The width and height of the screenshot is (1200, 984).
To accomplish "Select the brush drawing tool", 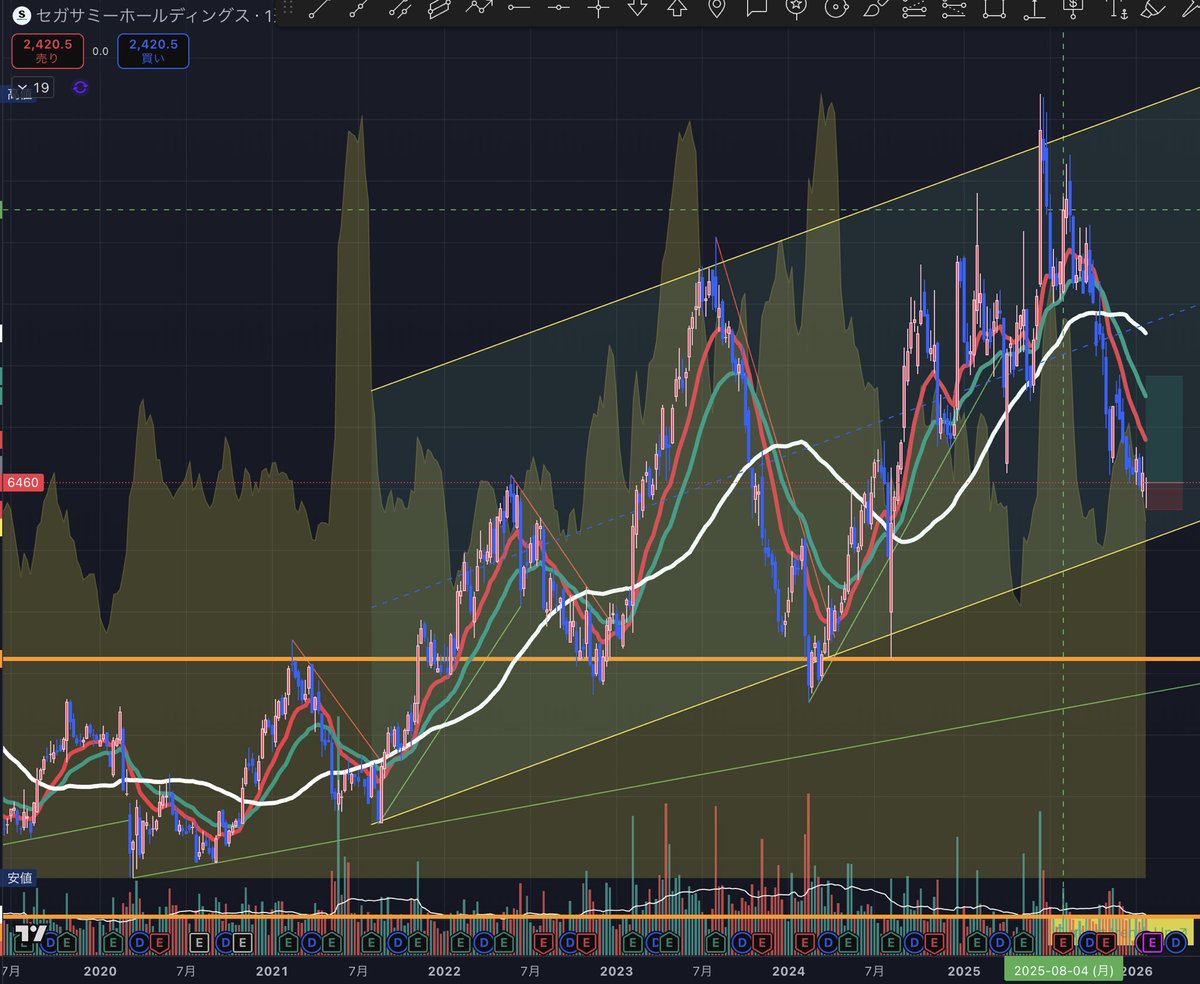I will [x=874, y=9].
